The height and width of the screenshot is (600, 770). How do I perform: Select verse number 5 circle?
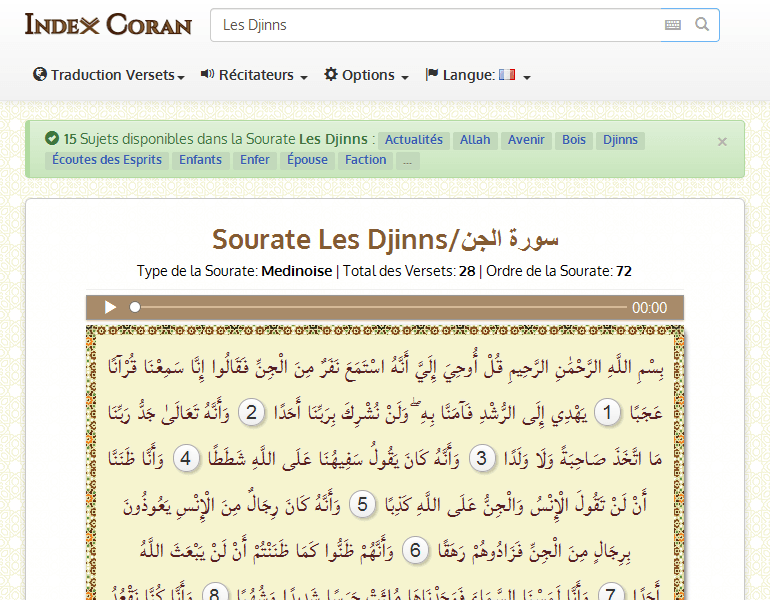(364, 505)
